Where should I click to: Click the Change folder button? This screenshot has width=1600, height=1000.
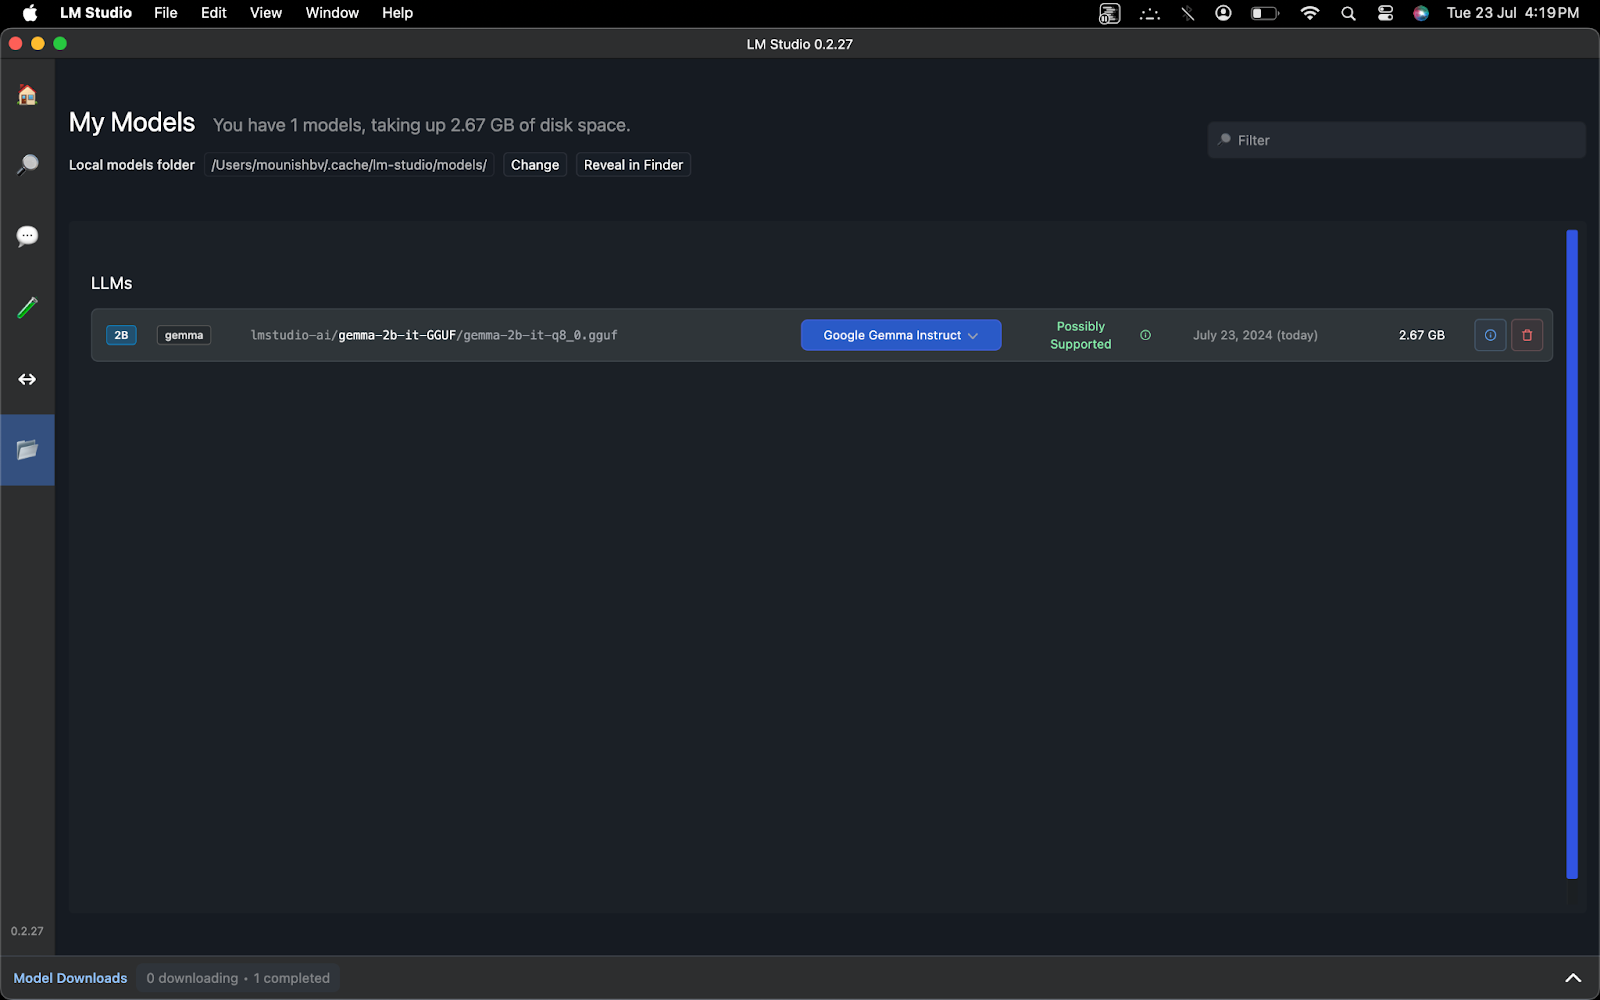535,165
